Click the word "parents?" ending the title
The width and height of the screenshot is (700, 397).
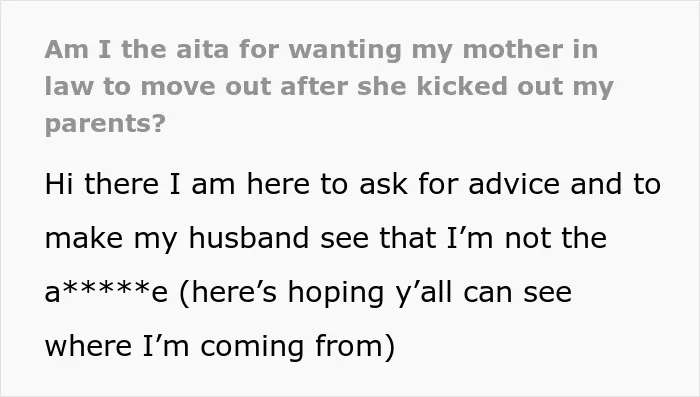[x=105, y=124]
